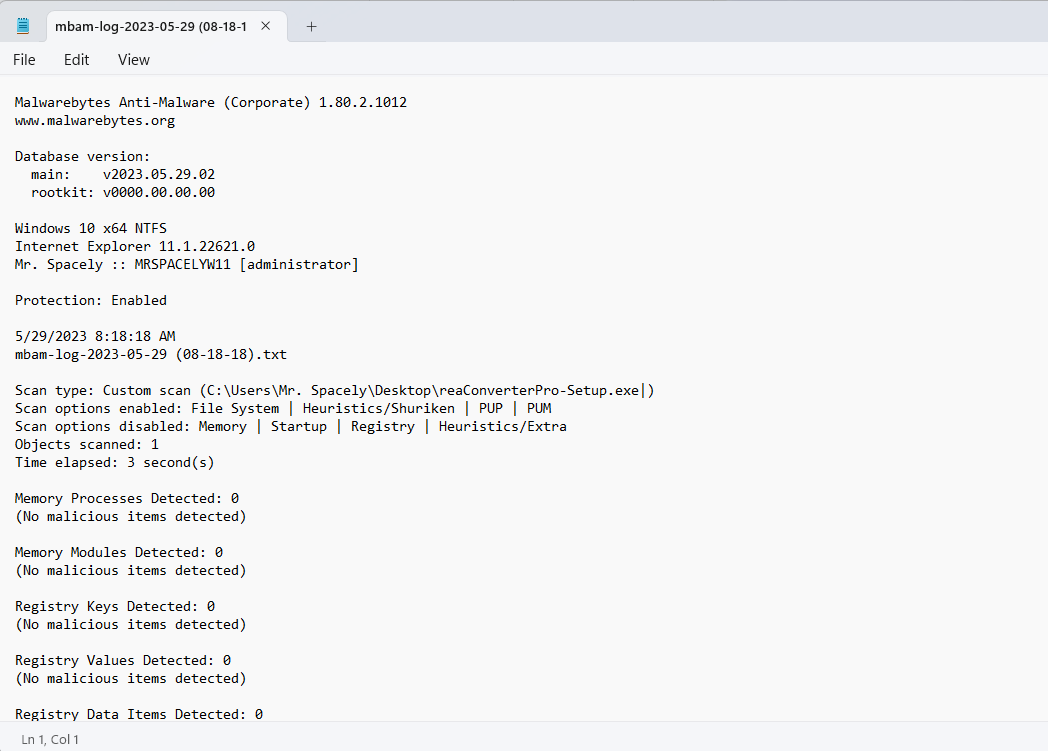This screenshot has height=751, width=1048.
Task: Click the 'Scan options disabled' line
Action: (291, 427)
